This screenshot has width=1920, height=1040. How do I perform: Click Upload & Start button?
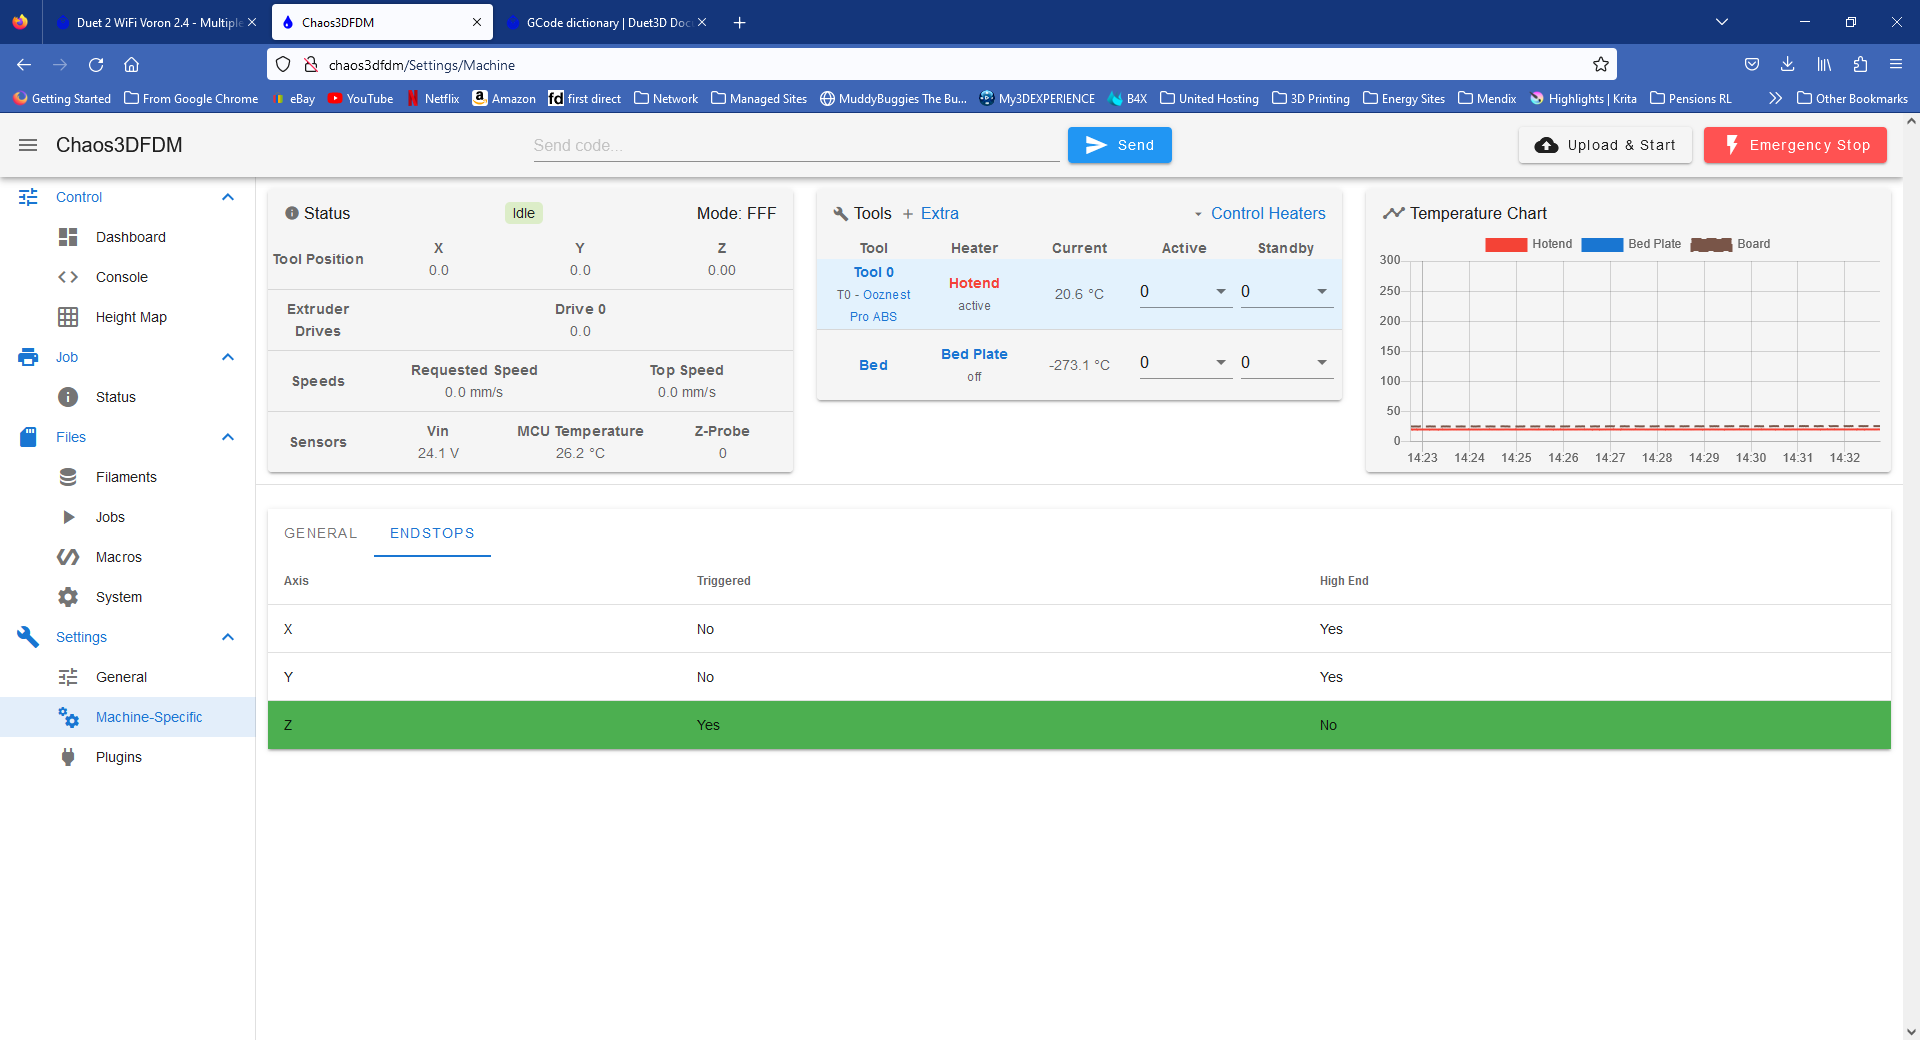tap(1605, 145)
